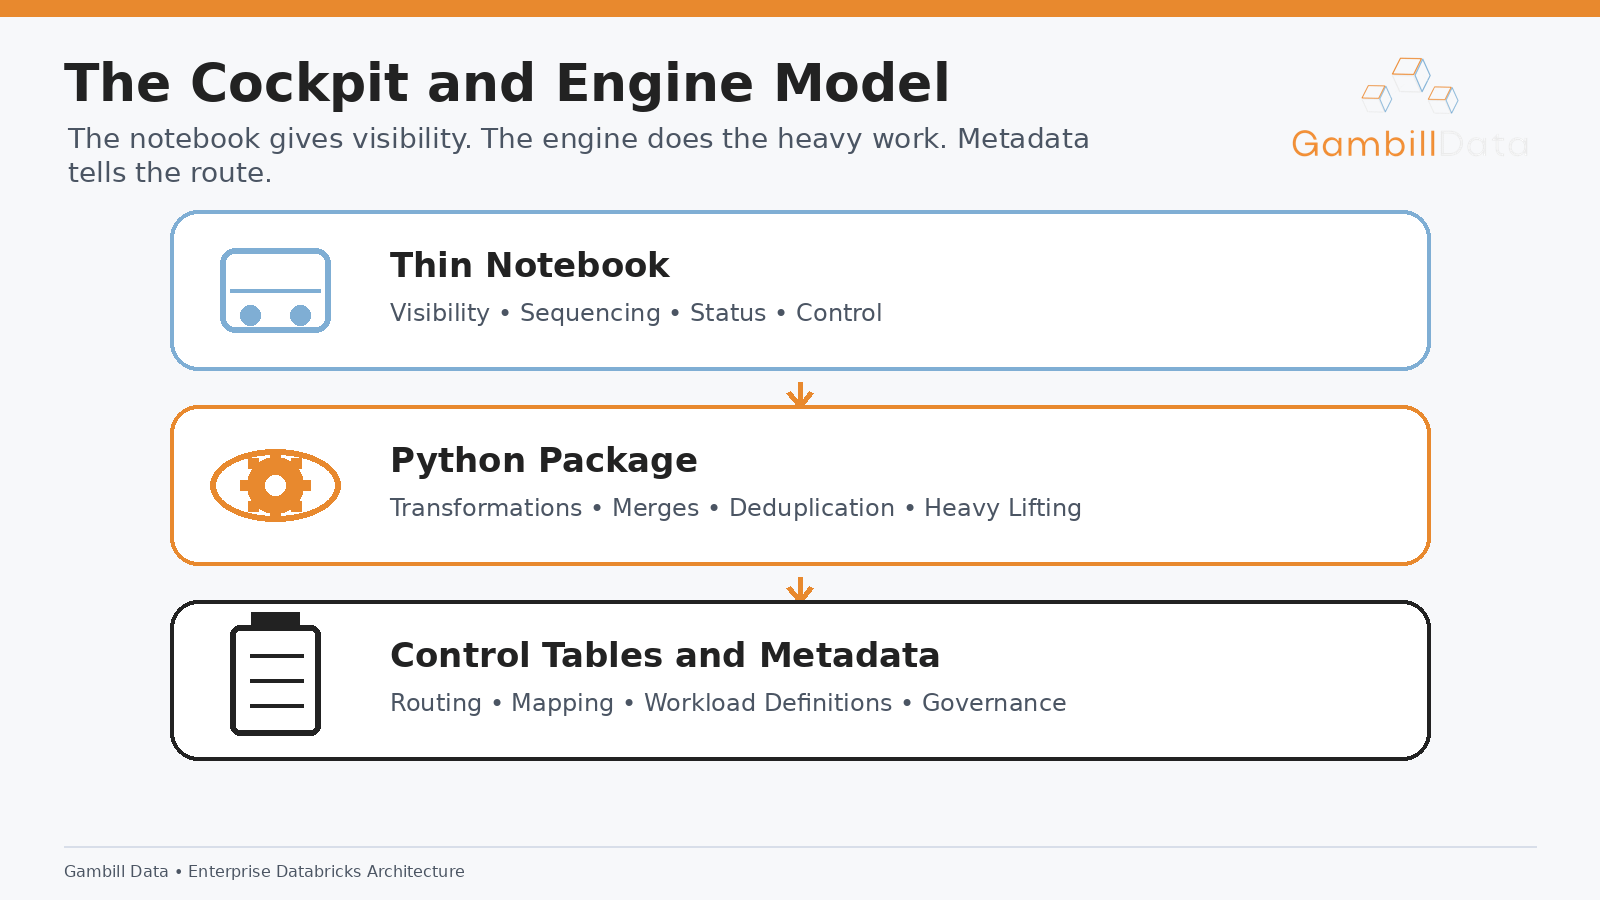Click the subtitle about notebook visibility
This screenshot has width=1600, height=900.
[578, 155]
